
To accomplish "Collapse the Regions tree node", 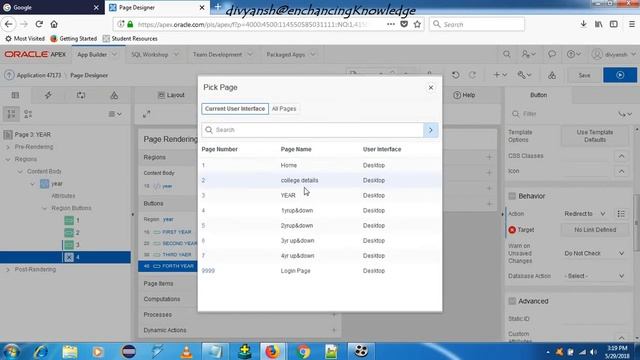I will click(8, 159).
